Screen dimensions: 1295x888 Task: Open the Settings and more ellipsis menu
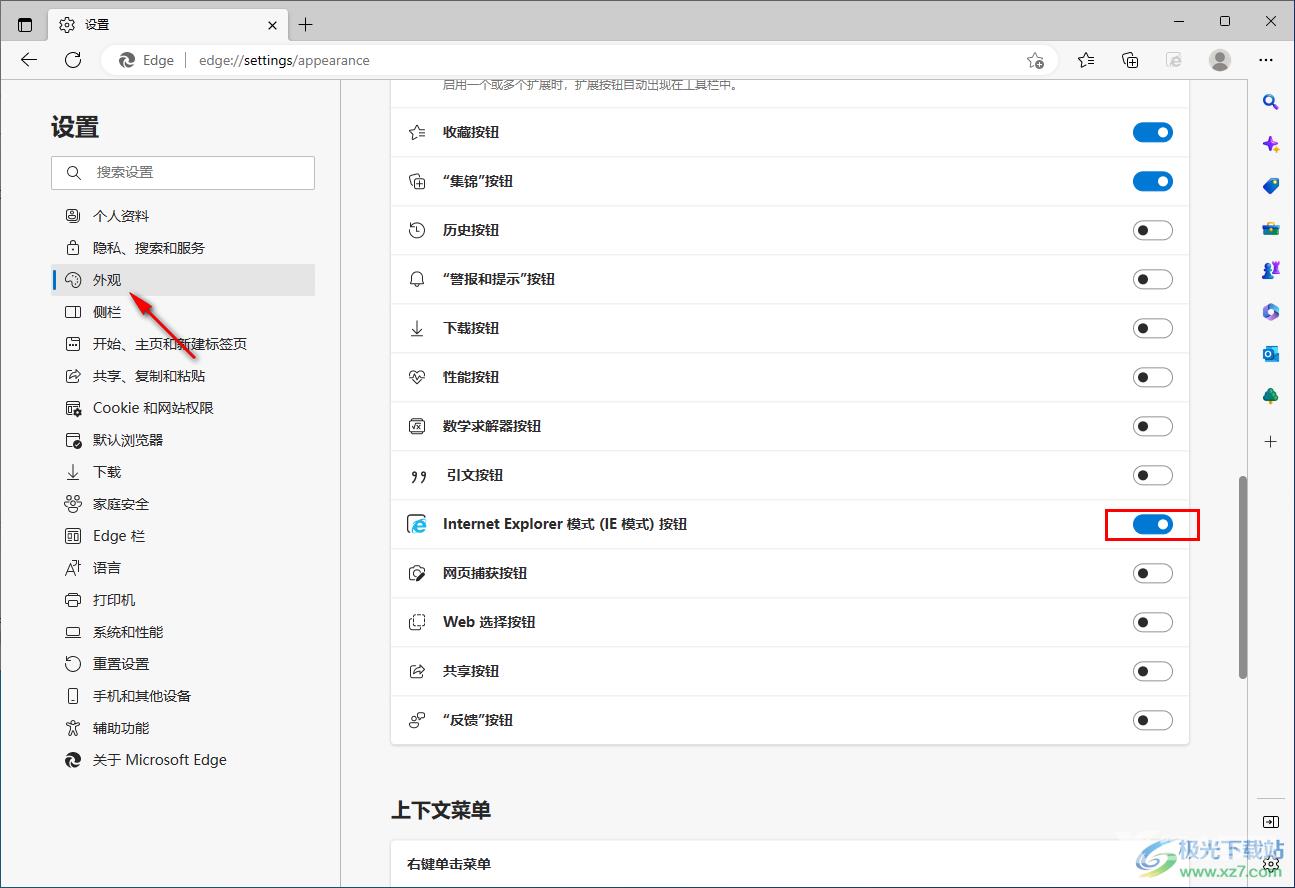1266,60
